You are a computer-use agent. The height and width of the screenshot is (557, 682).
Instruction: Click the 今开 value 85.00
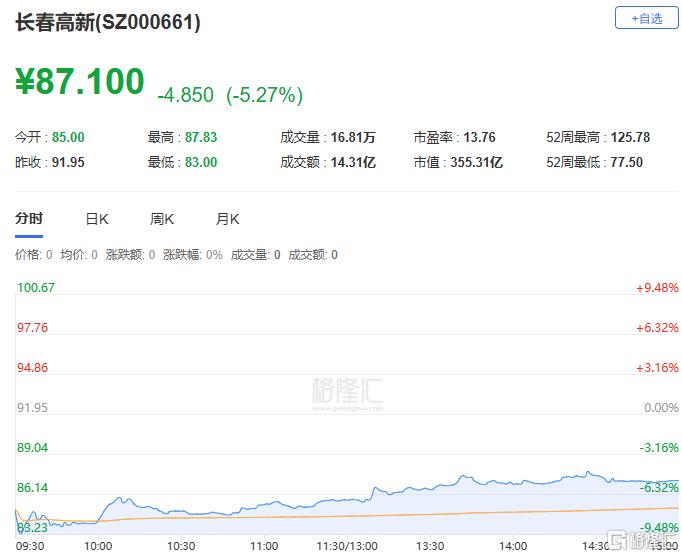(x=68, y=137)
